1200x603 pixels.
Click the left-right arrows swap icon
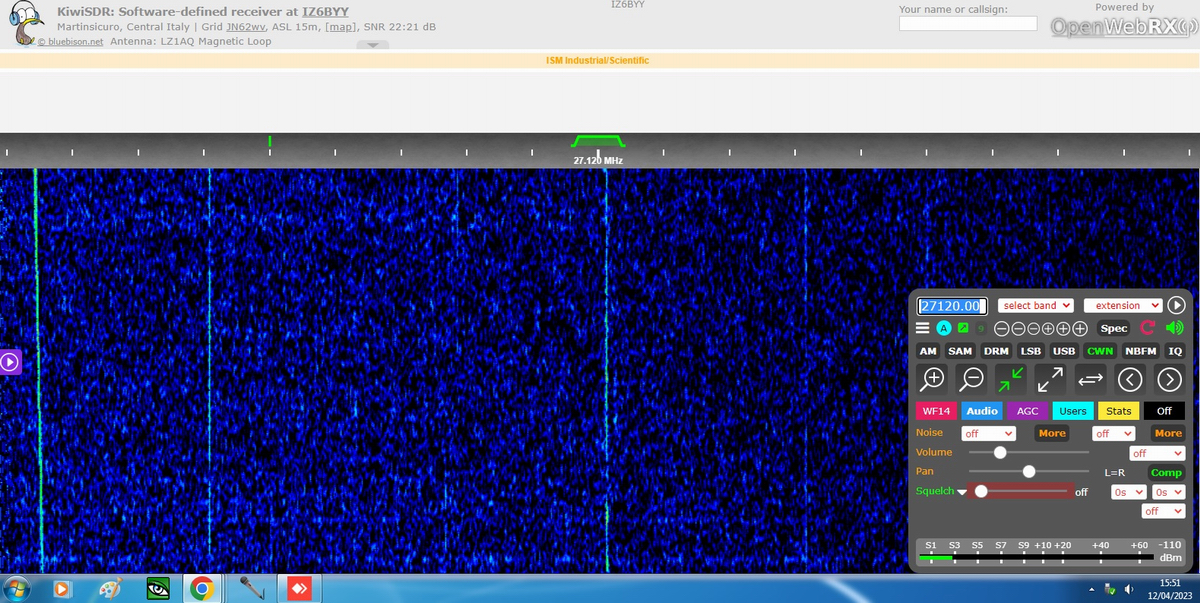tap(1090, 379)
